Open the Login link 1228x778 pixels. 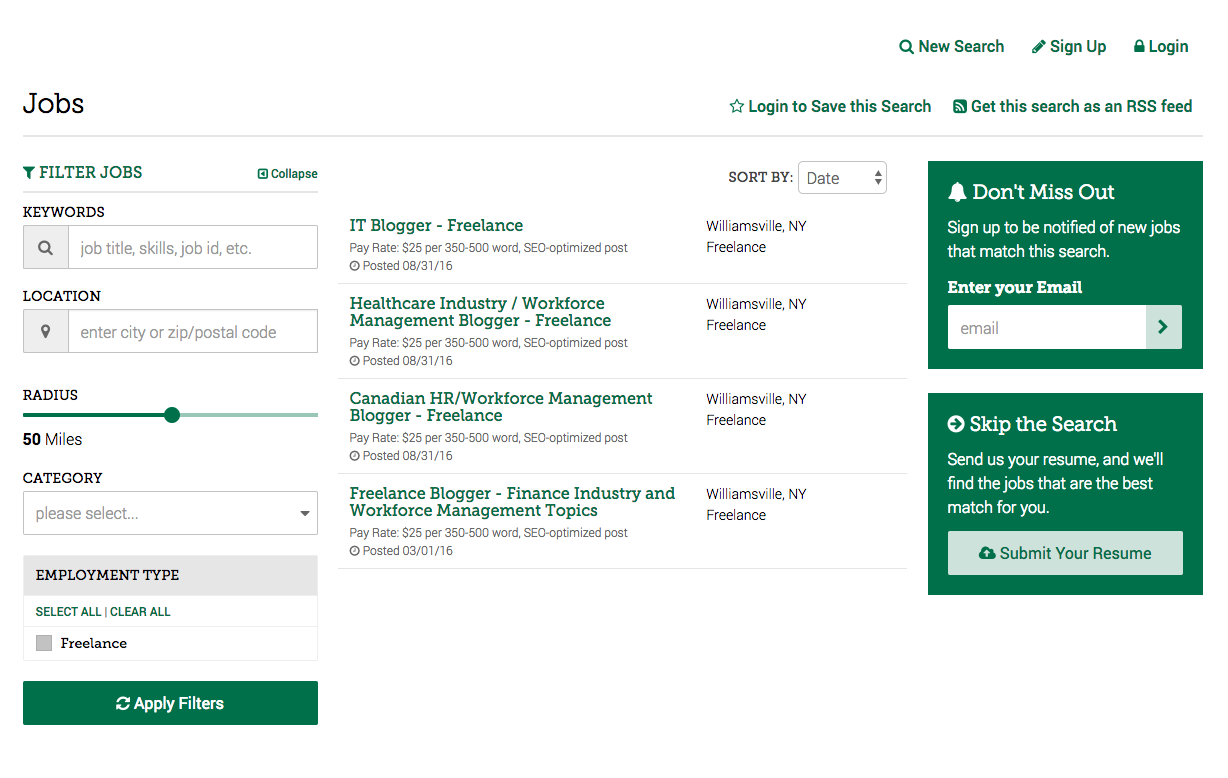pyautogui.click(x=1161, y=47)
